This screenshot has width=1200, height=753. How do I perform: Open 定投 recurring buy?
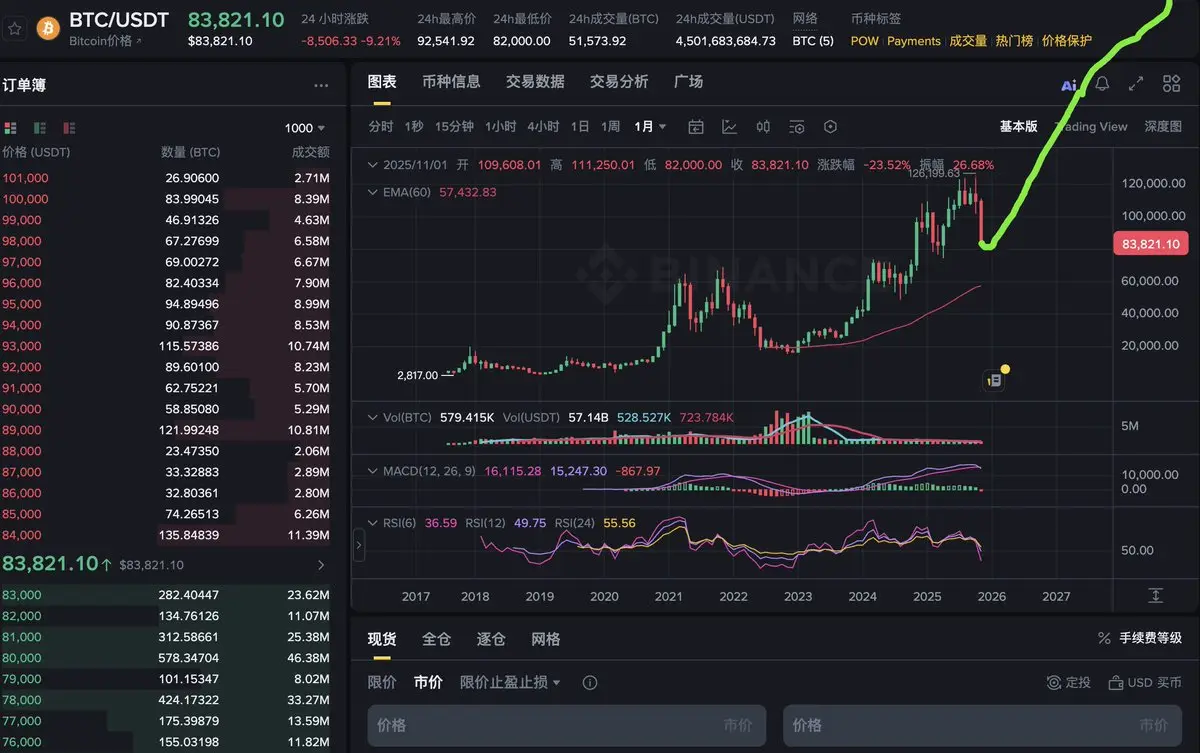click(x=1068, y=683)
